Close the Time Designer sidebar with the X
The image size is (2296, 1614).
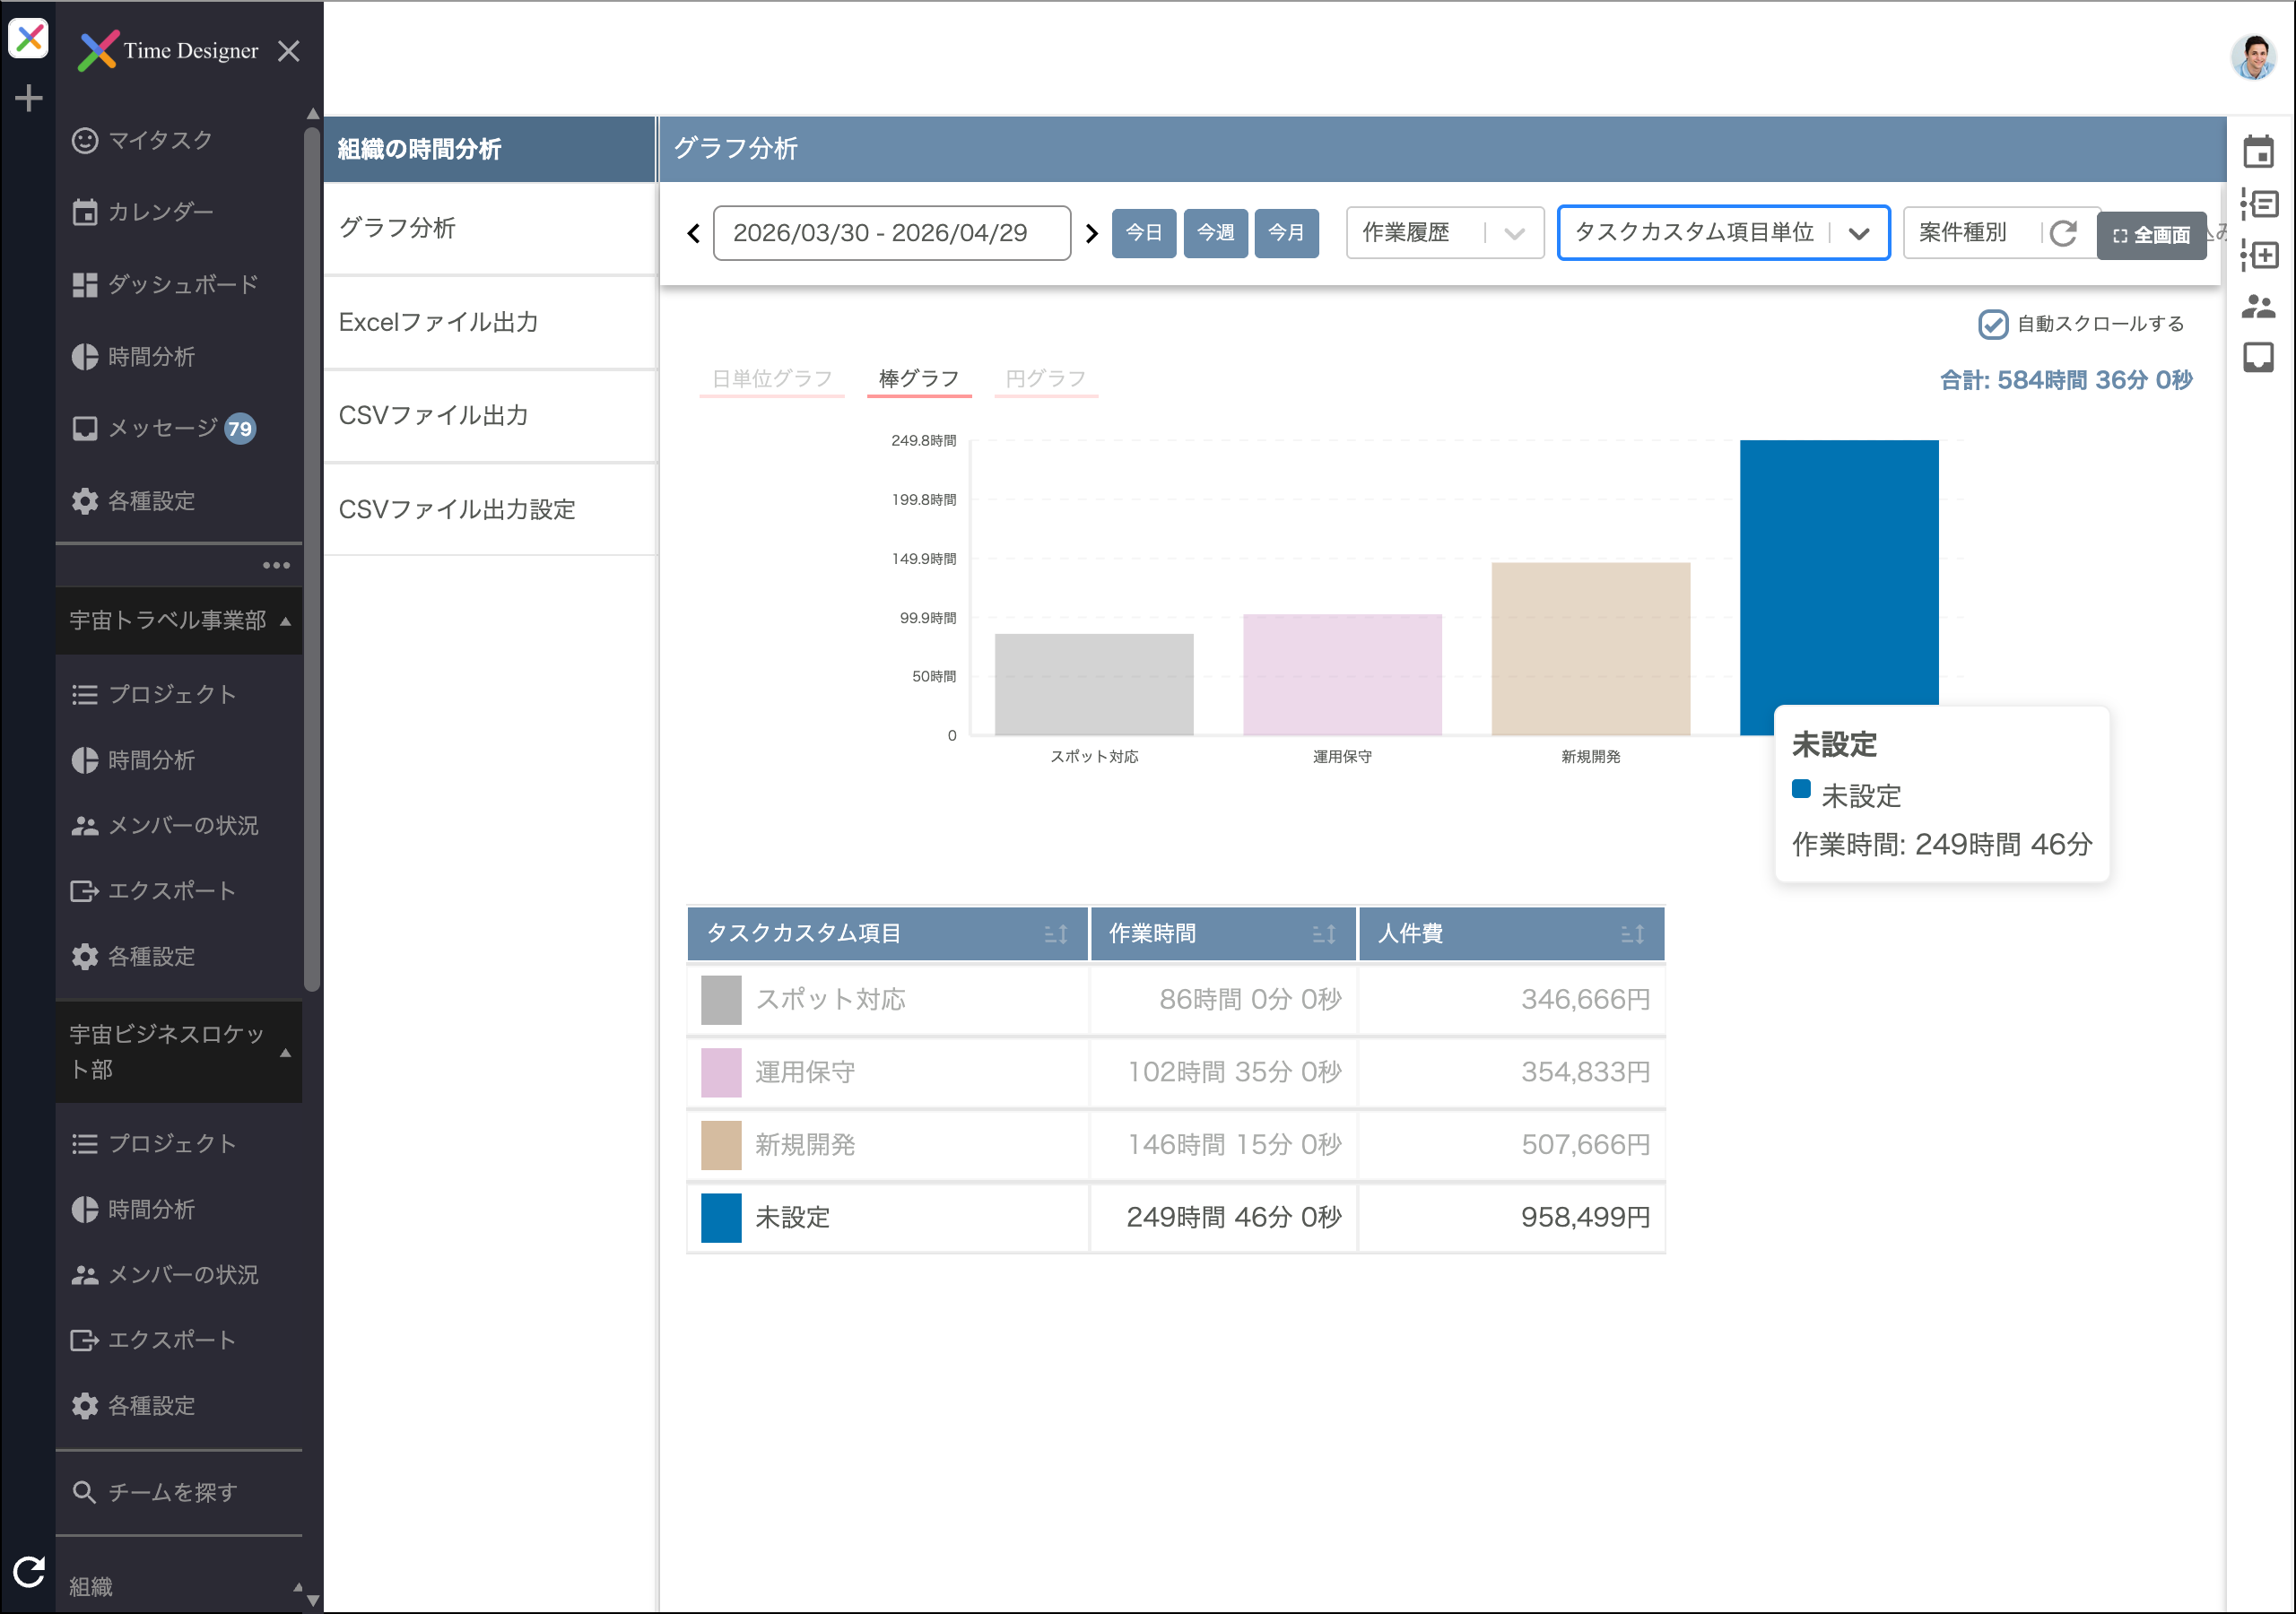[x=288, y=51]
